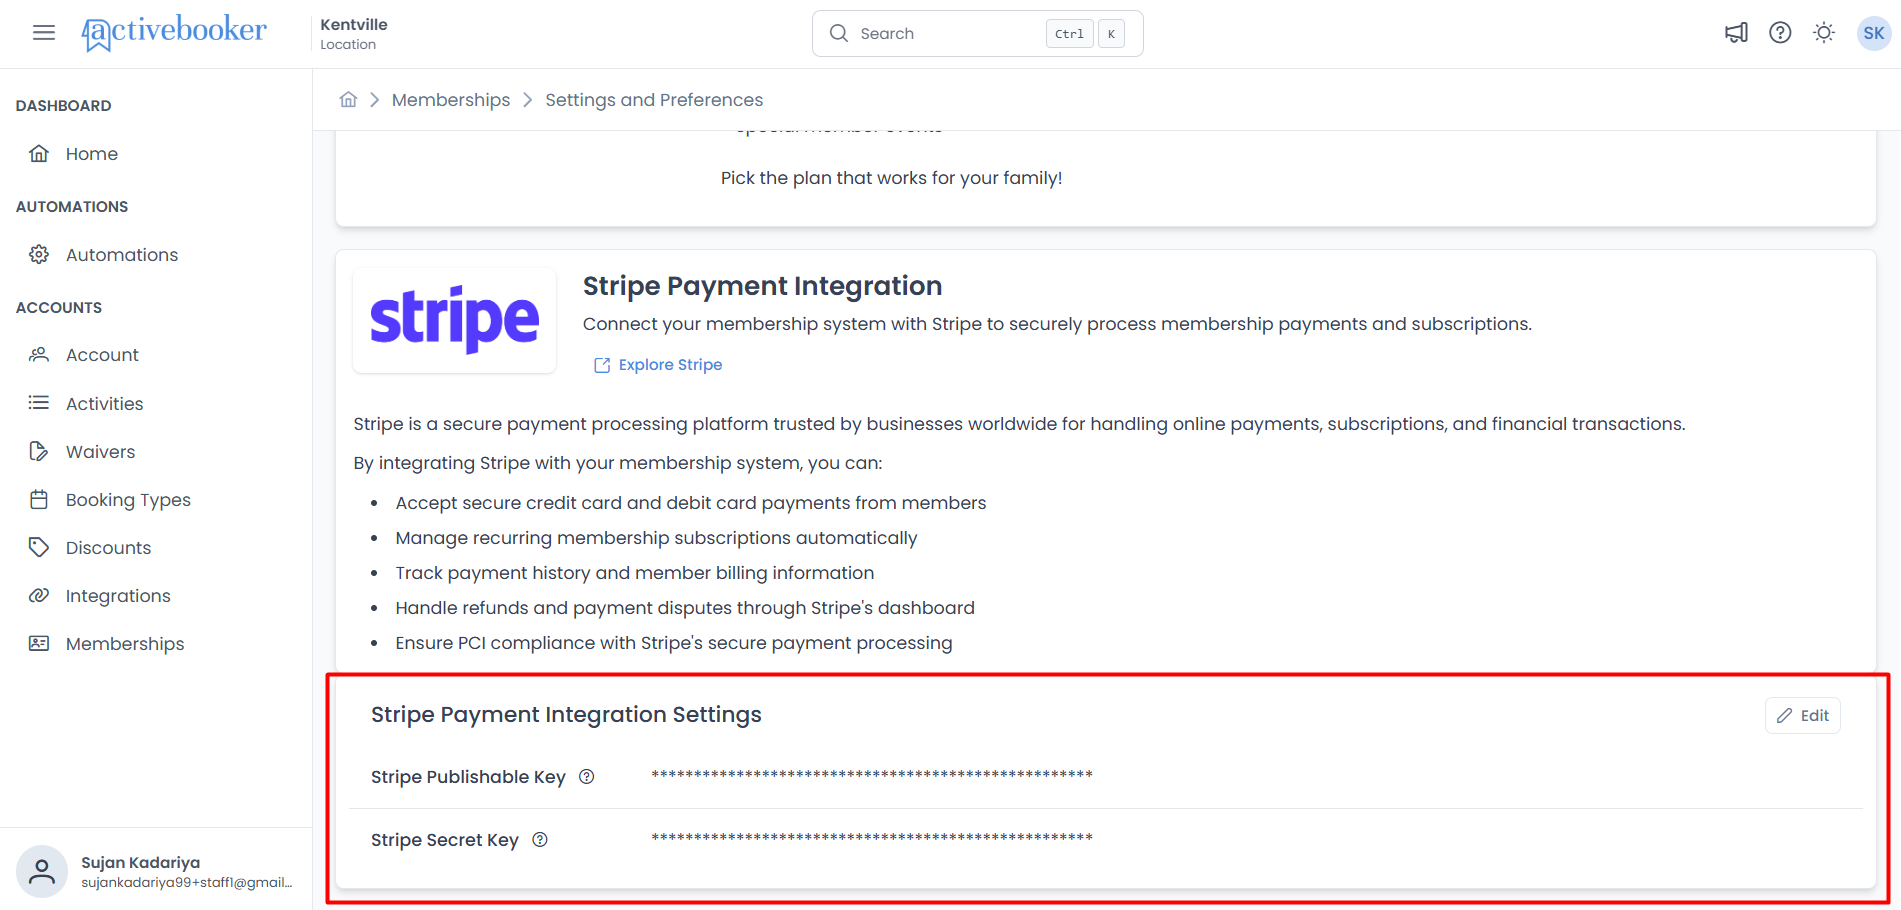Click the Home house icon in sidebar

39,153
